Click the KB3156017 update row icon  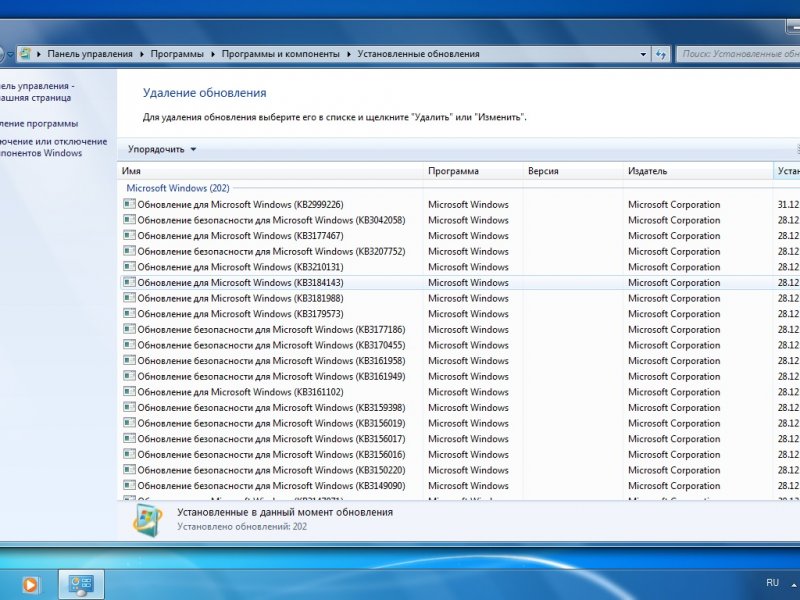click(130, 438)
